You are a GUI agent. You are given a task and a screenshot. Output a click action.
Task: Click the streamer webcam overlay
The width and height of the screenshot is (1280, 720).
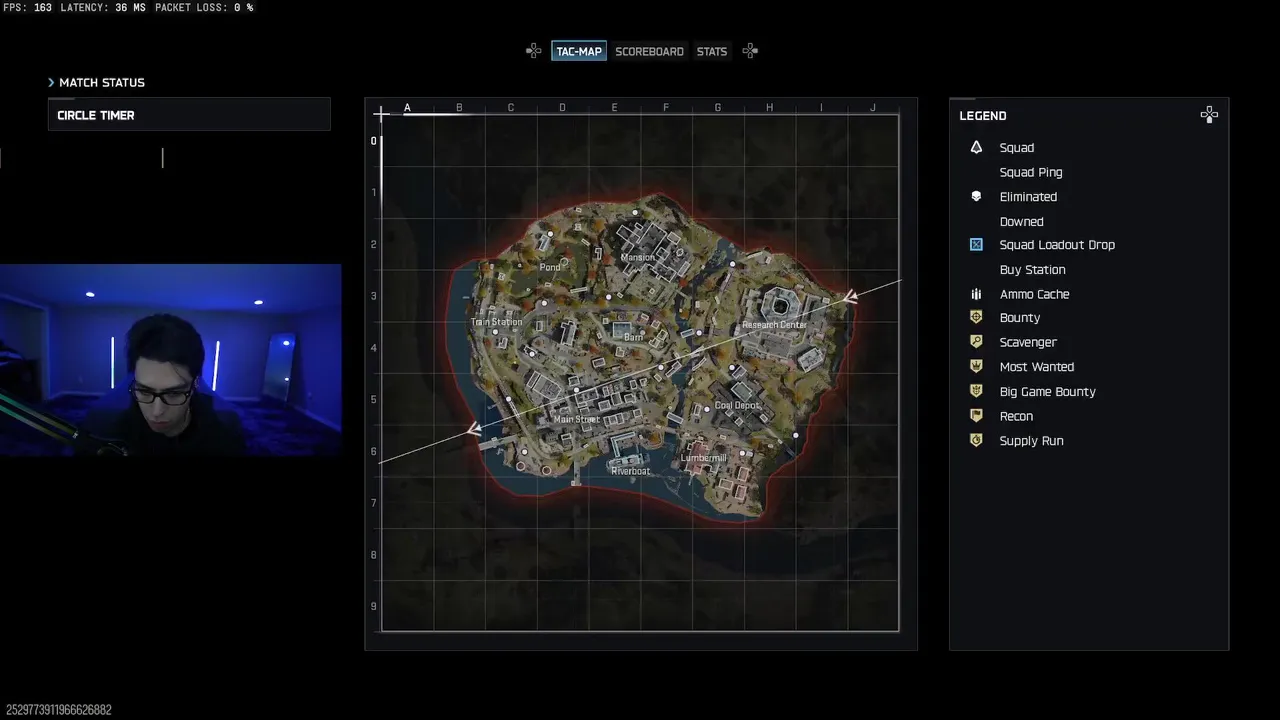tap(170, 360)
